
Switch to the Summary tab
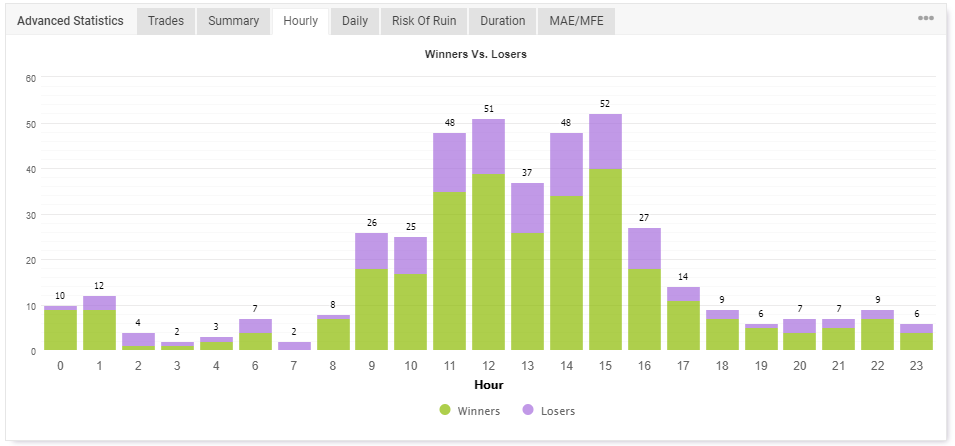233,21
